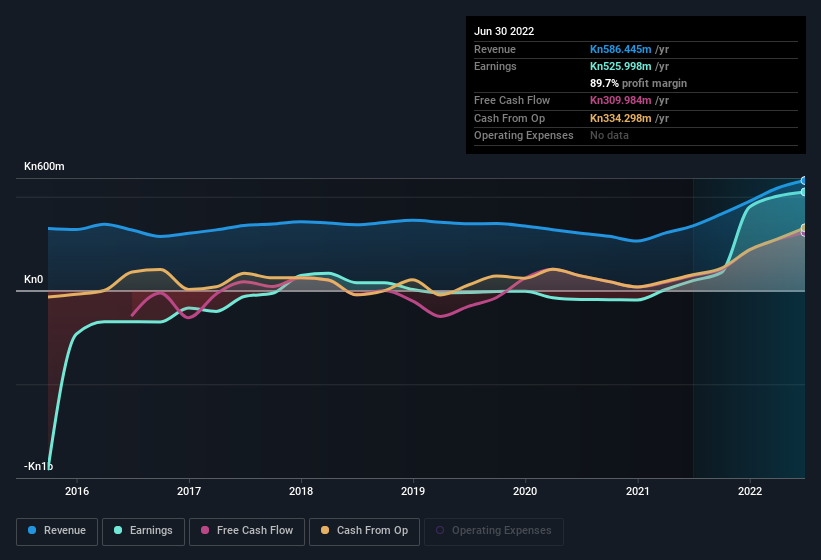Toggle the Revenue series legend button

click(57, 531)
